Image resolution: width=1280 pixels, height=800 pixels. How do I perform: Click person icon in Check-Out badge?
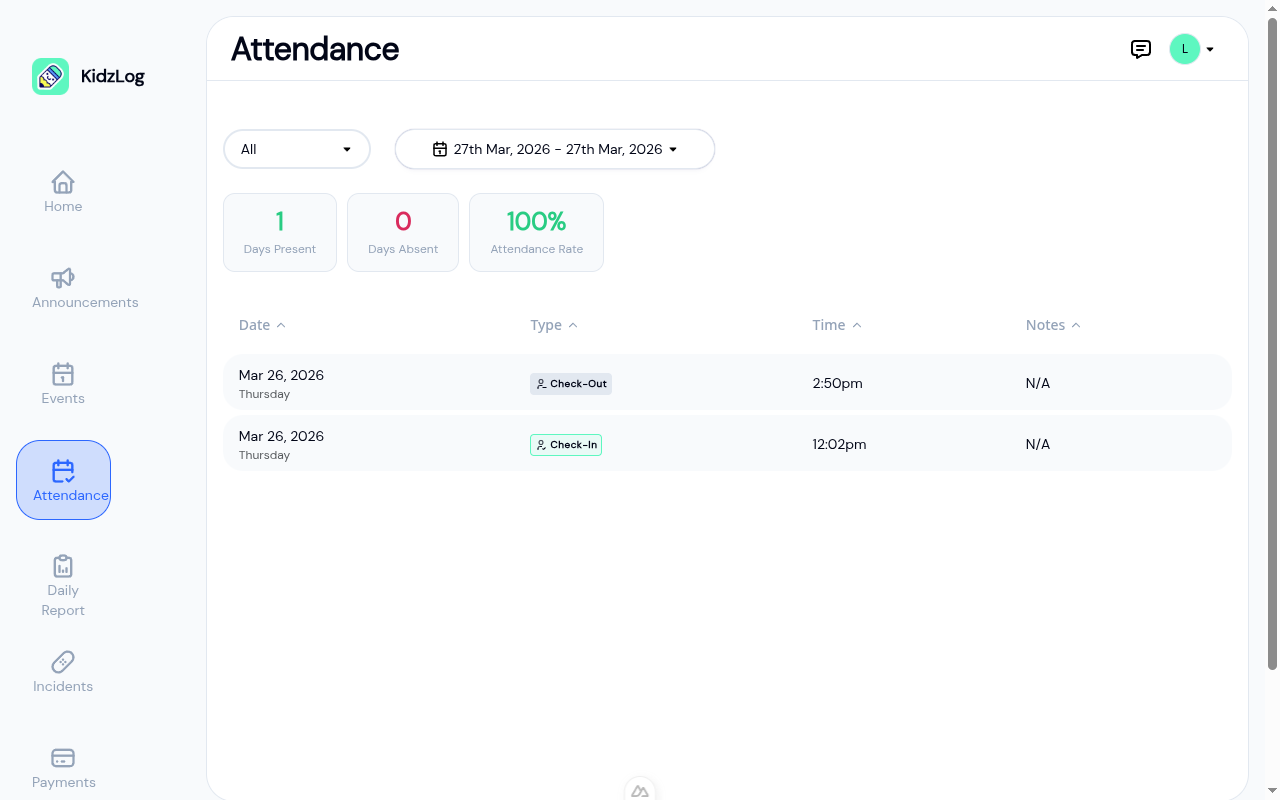pyautogui.click(x=541, y=384)
